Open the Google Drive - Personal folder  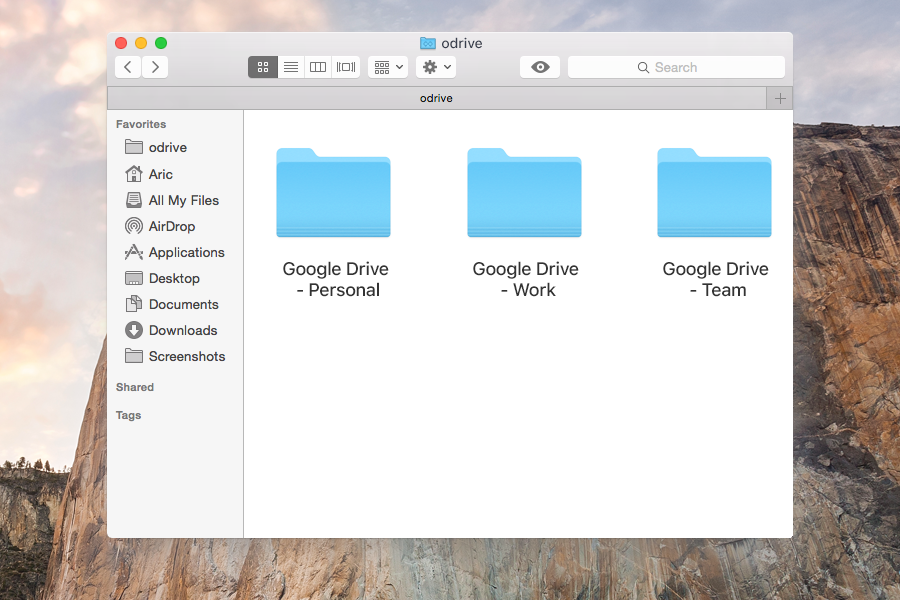333,193
